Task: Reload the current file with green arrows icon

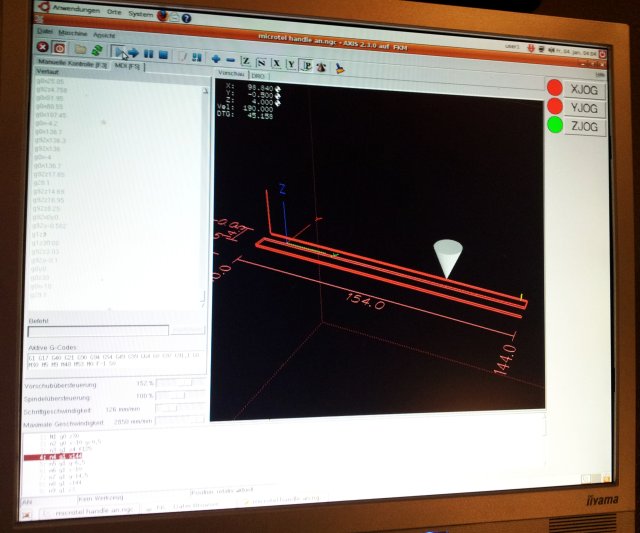Action: [x=97, y=49]
